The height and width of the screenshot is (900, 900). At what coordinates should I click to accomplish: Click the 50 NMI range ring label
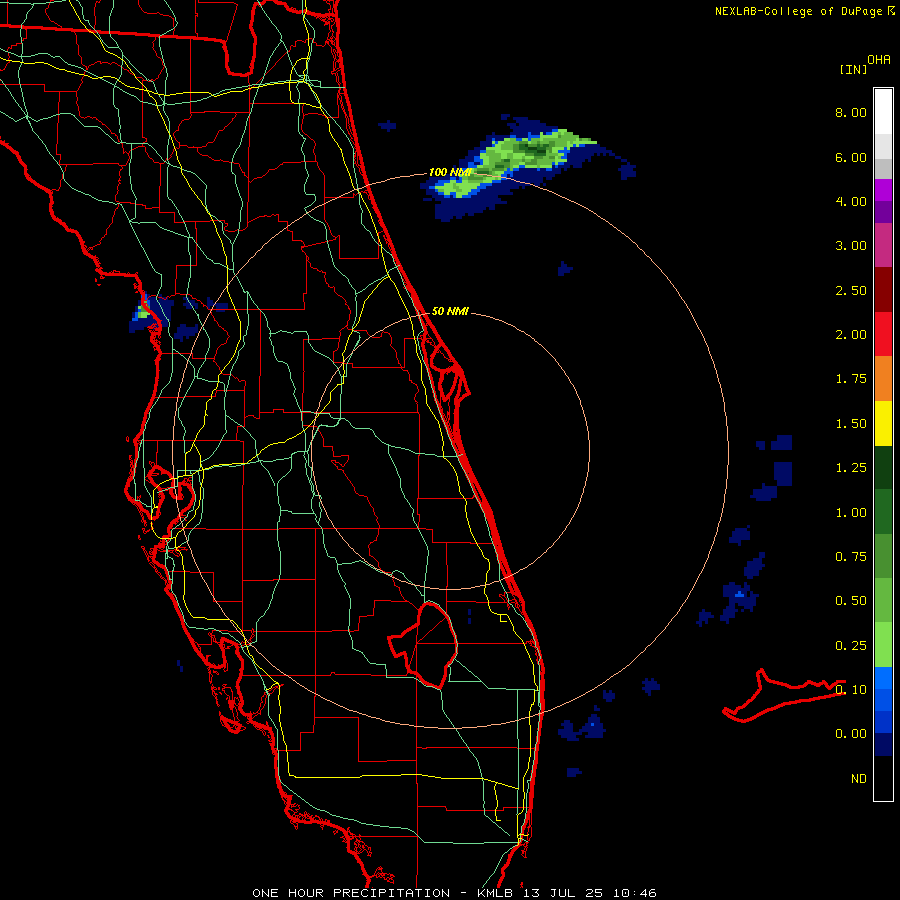pos(450,311)
